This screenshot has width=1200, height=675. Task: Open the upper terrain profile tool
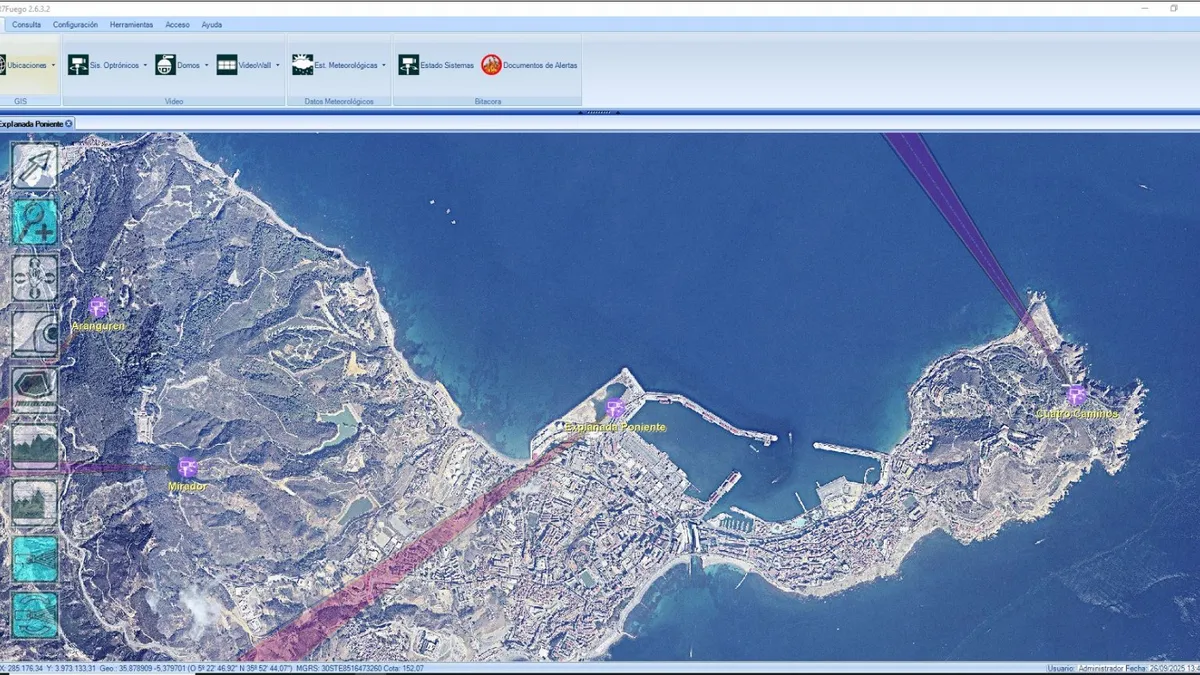point(35,446)
